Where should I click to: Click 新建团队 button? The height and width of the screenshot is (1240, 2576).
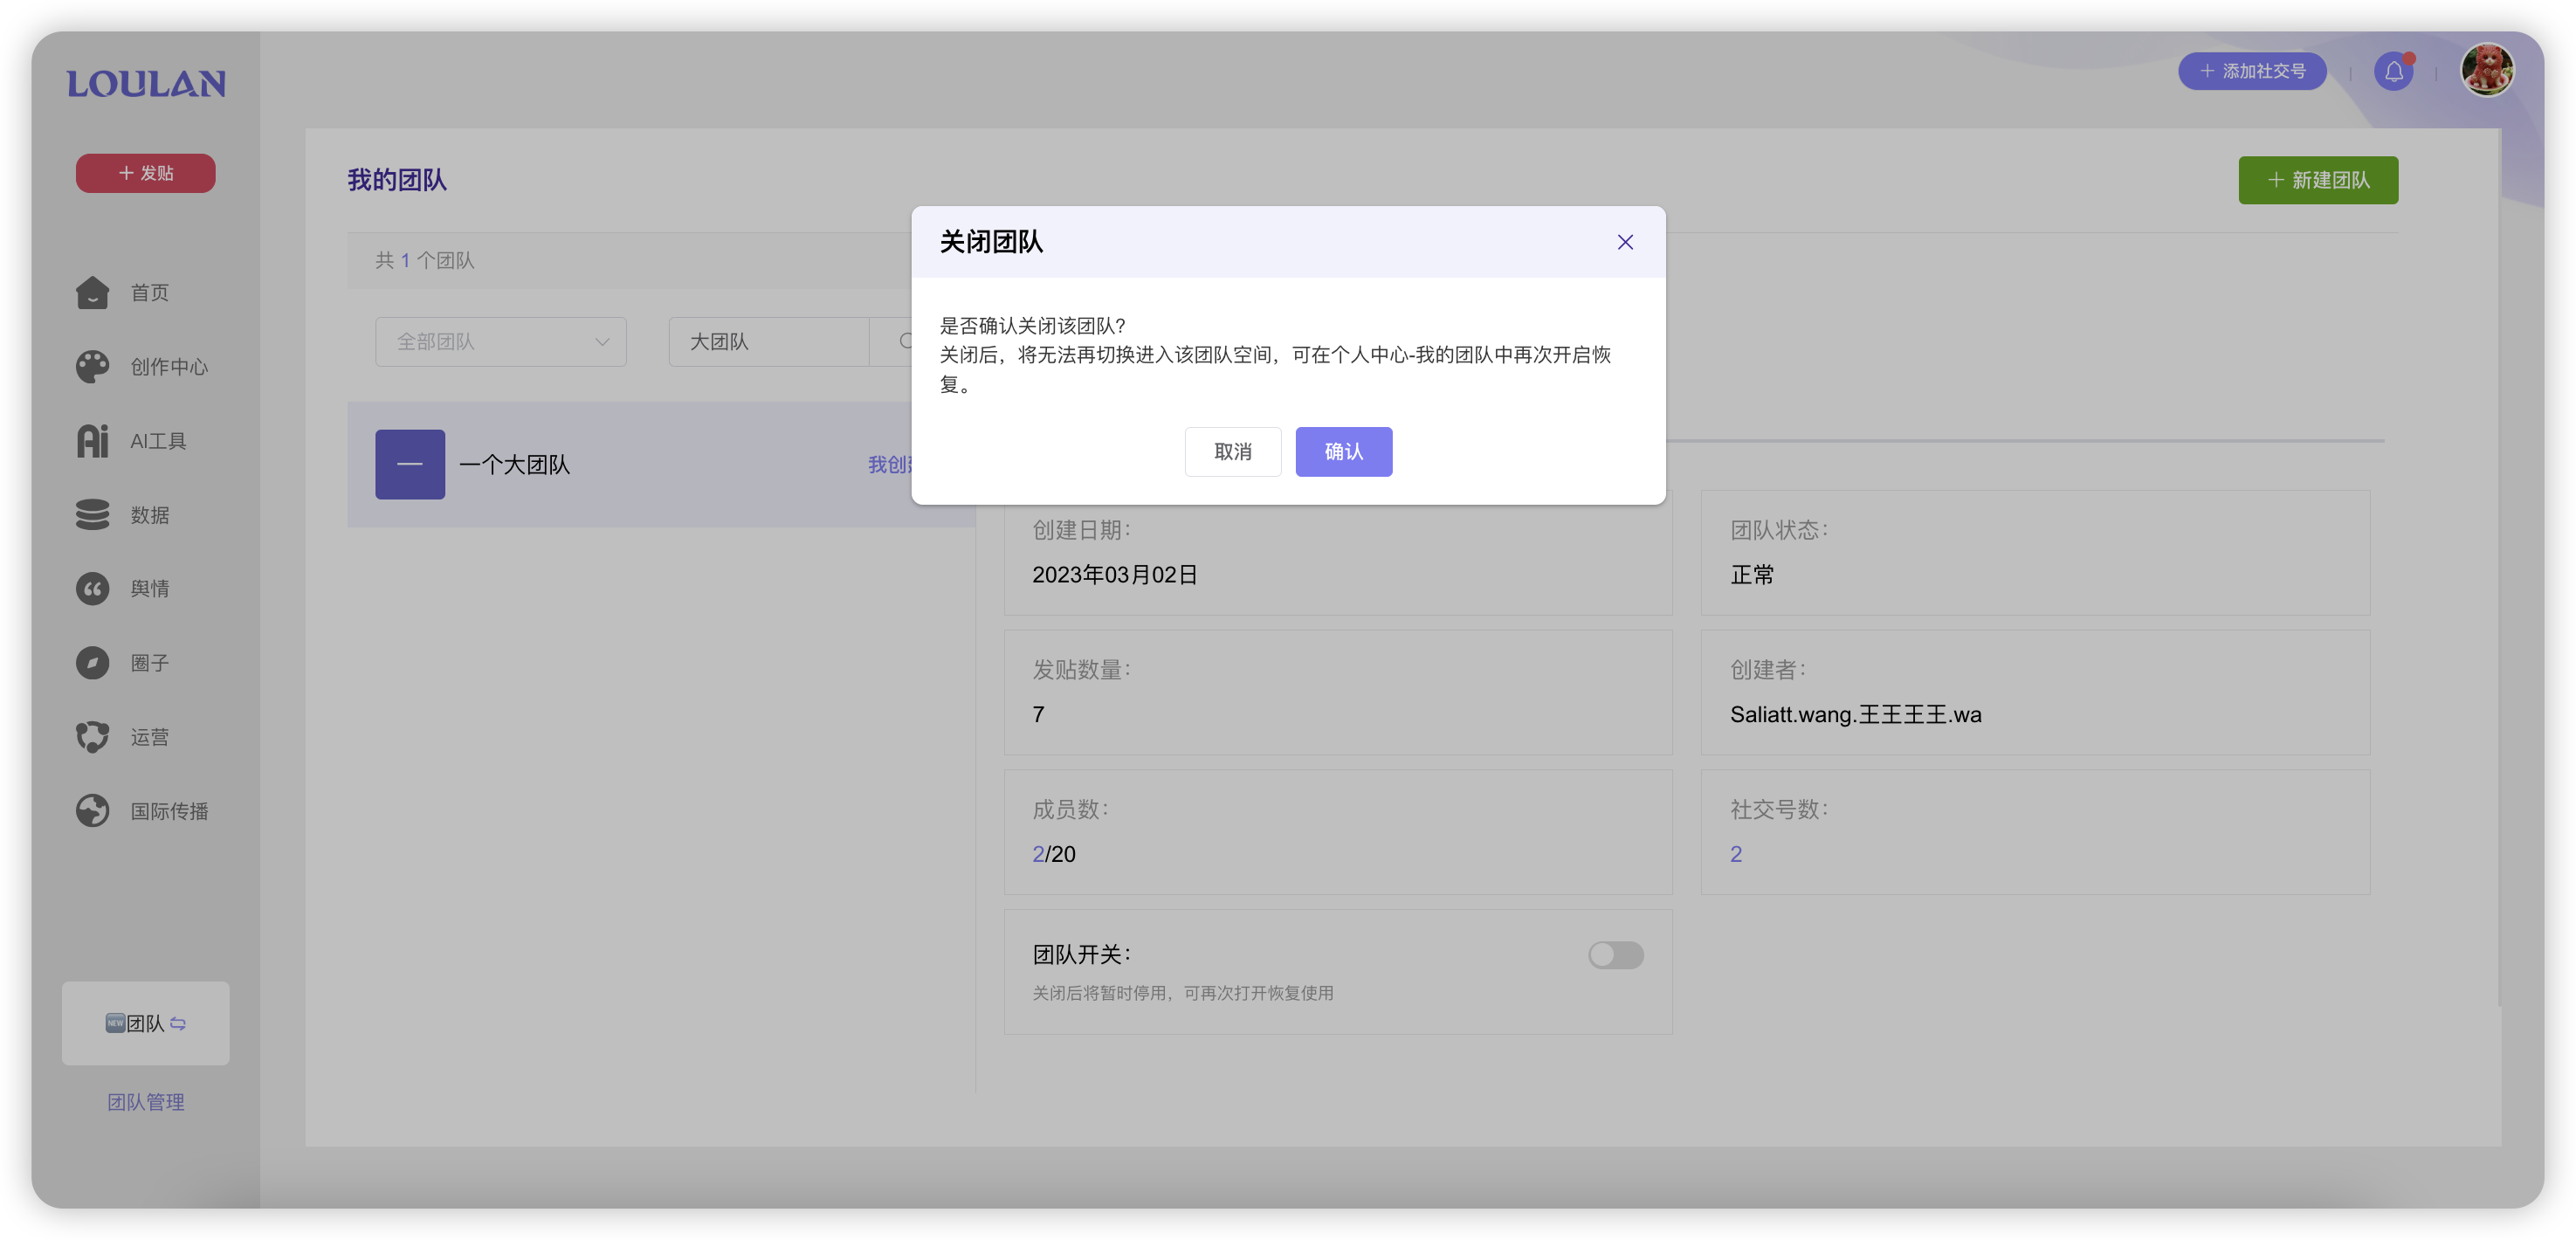2318,180
